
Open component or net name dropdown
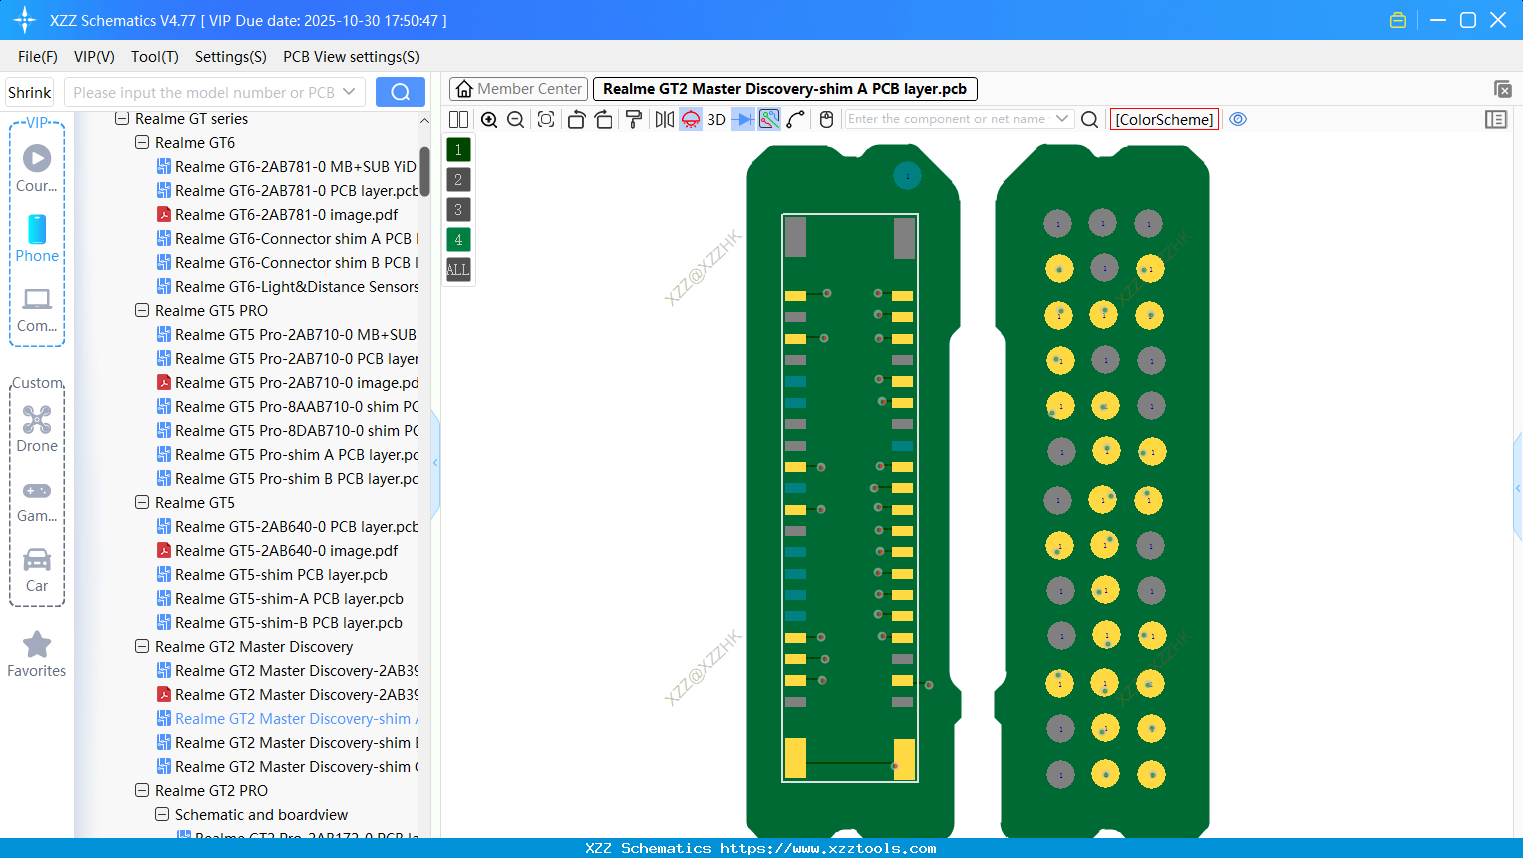point(1062,119)
